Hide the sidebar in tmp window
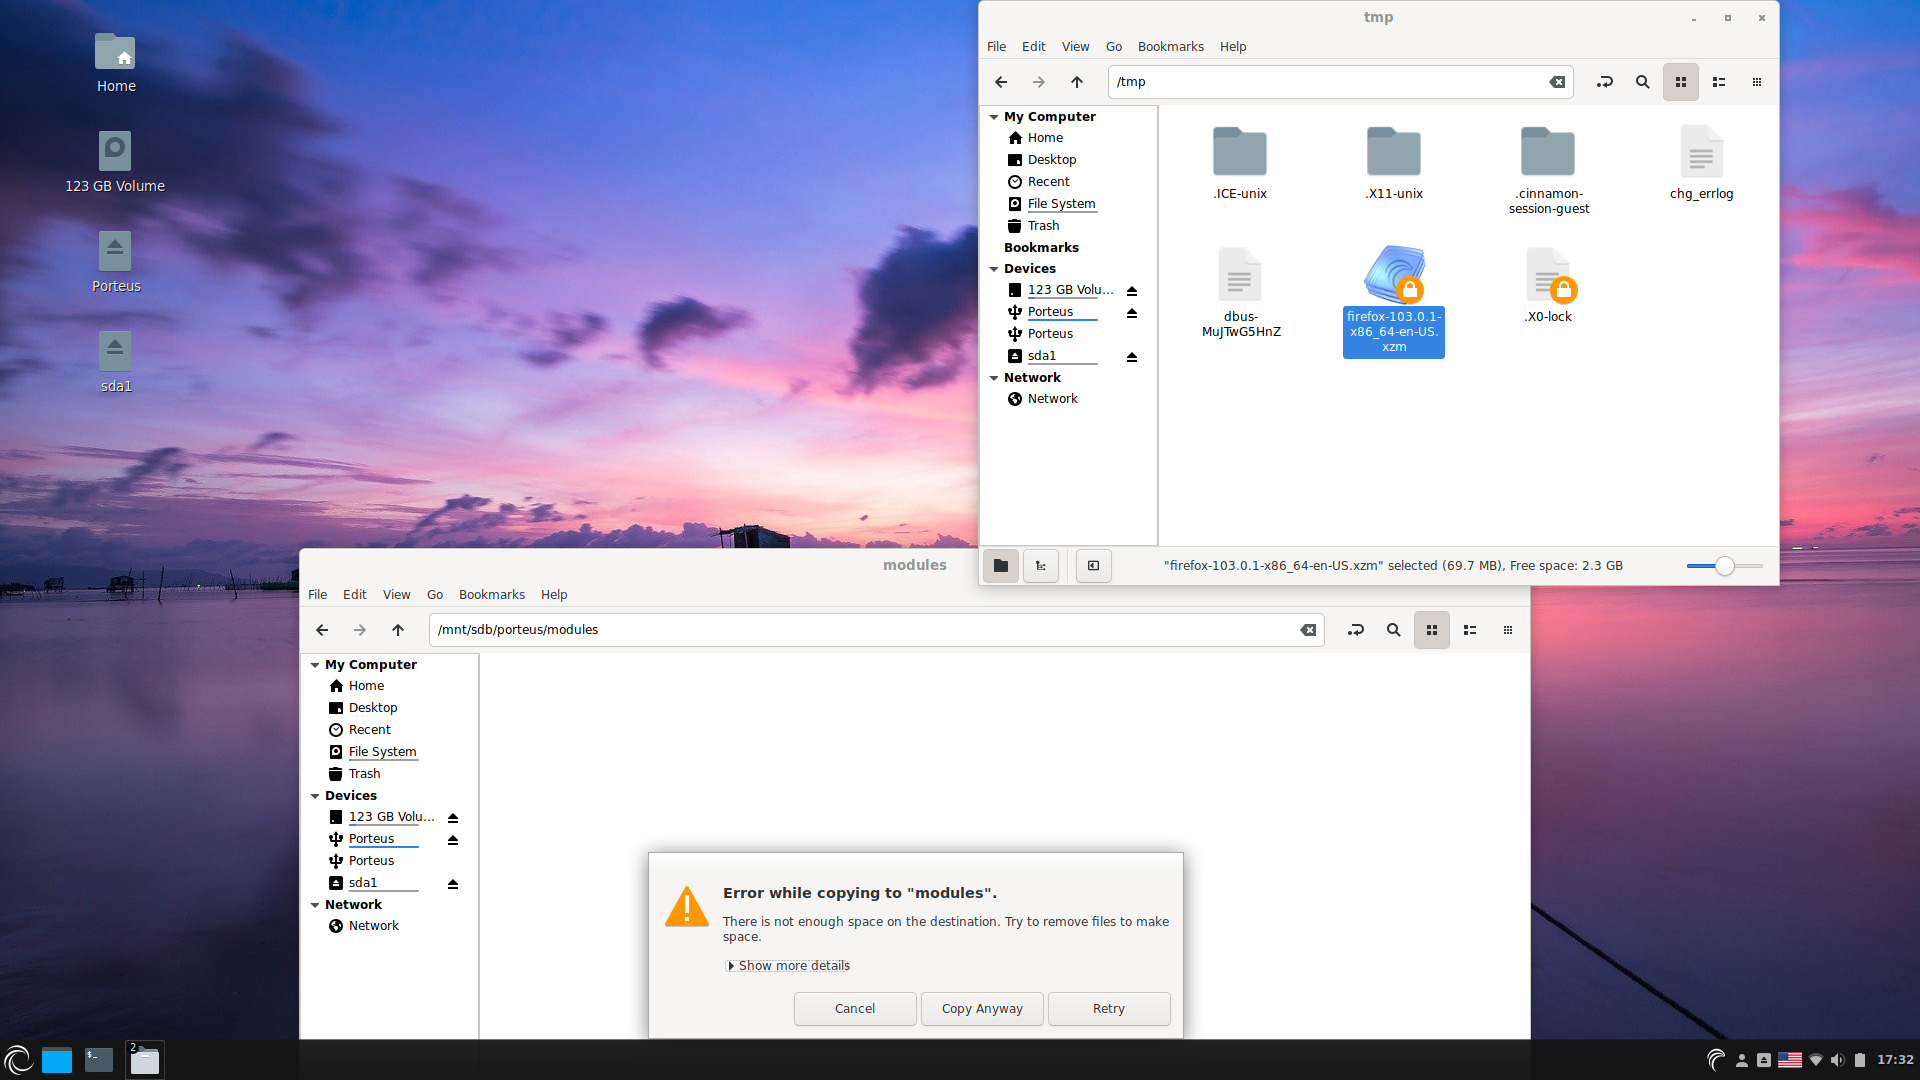 point(1093,566)
